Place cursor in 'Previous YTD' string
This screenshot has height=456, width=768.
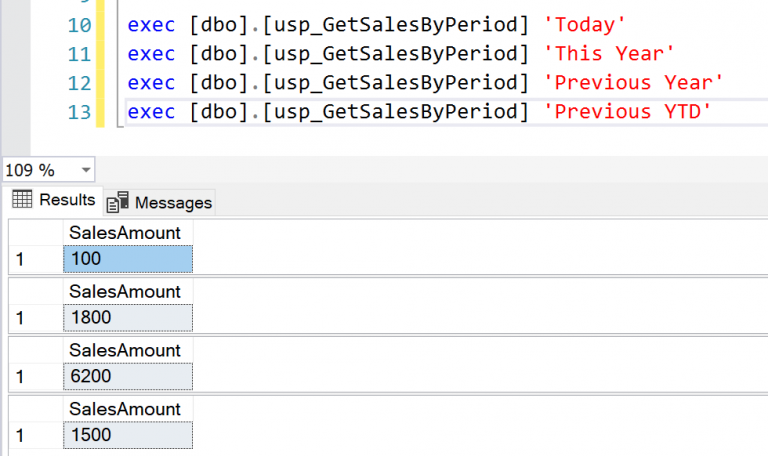pos(626,111)
